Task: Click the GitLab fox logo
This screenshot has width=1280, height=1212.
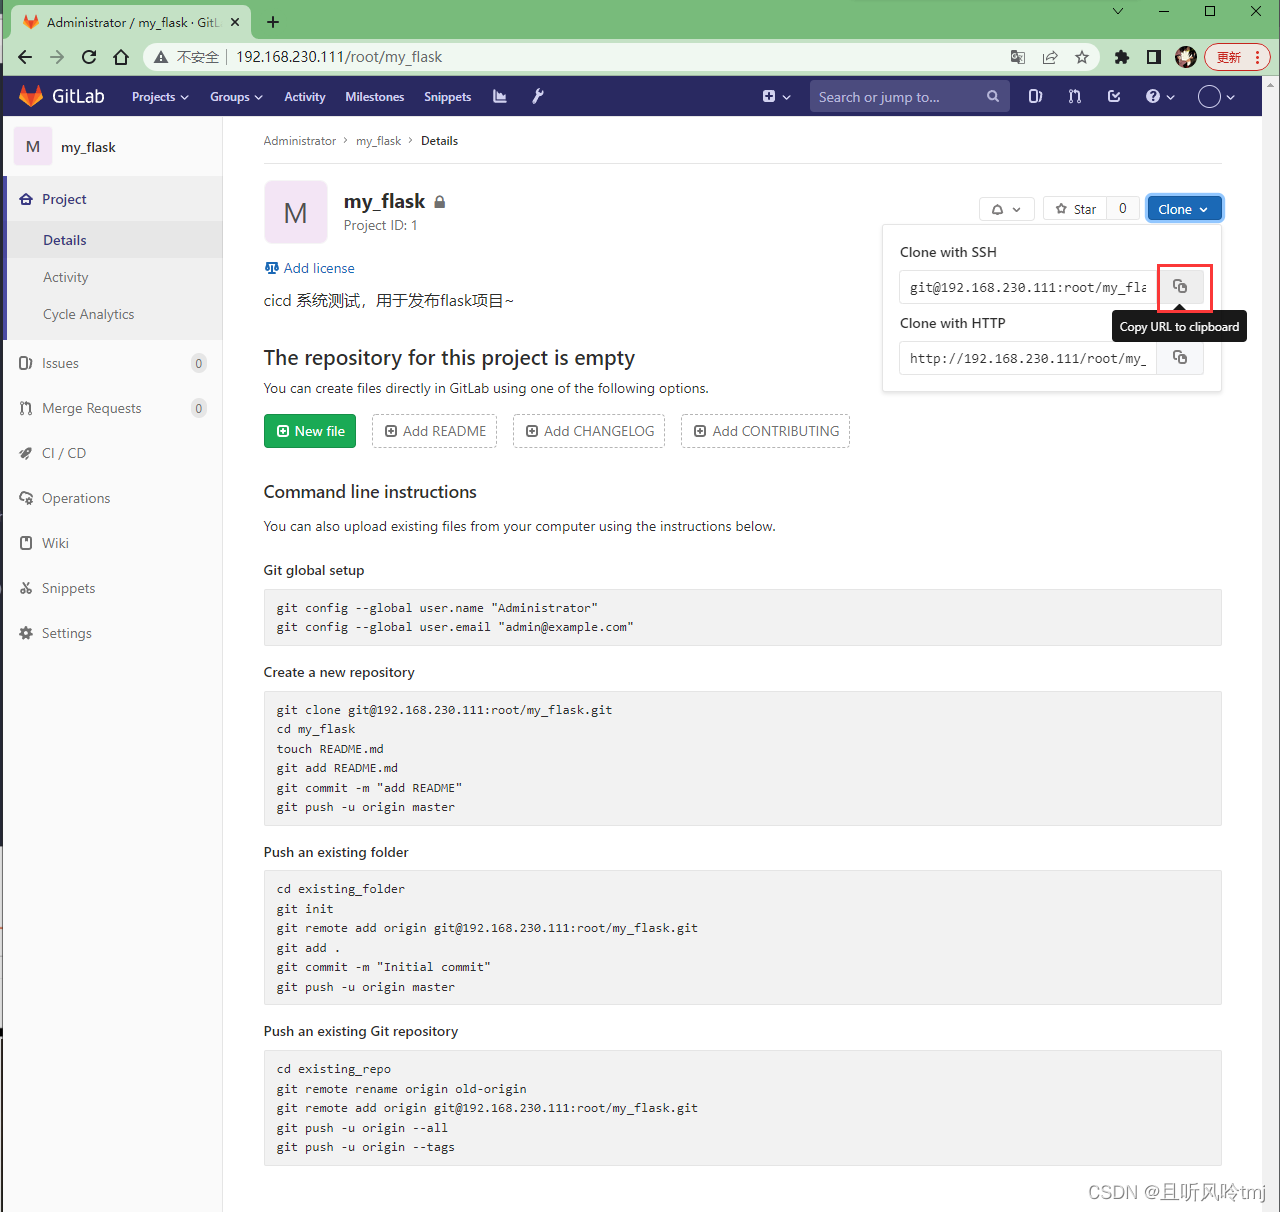Action: click(x=31, y=96)
